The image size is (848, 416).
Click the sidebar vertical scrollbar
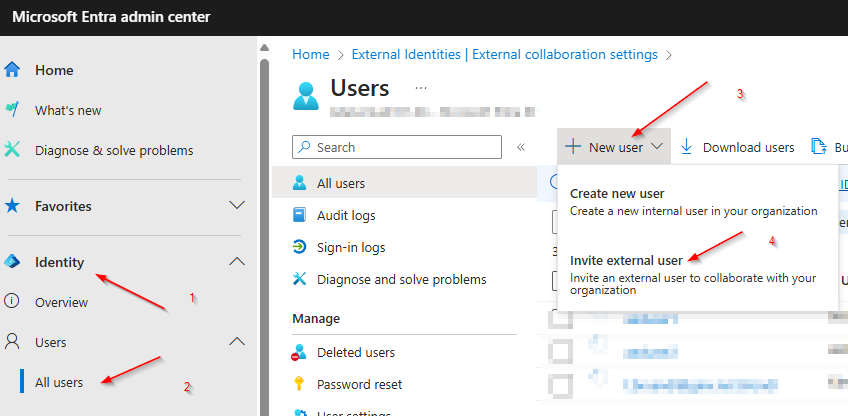point(264,236)
